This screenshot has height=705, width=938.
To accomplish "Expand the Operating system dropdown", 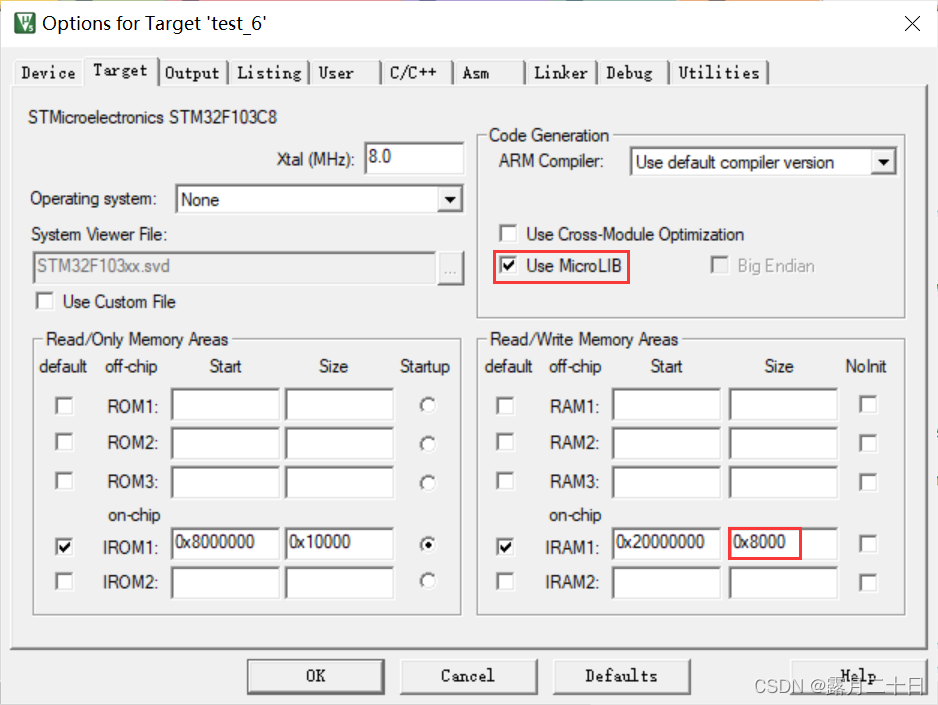I will (450, 199).
